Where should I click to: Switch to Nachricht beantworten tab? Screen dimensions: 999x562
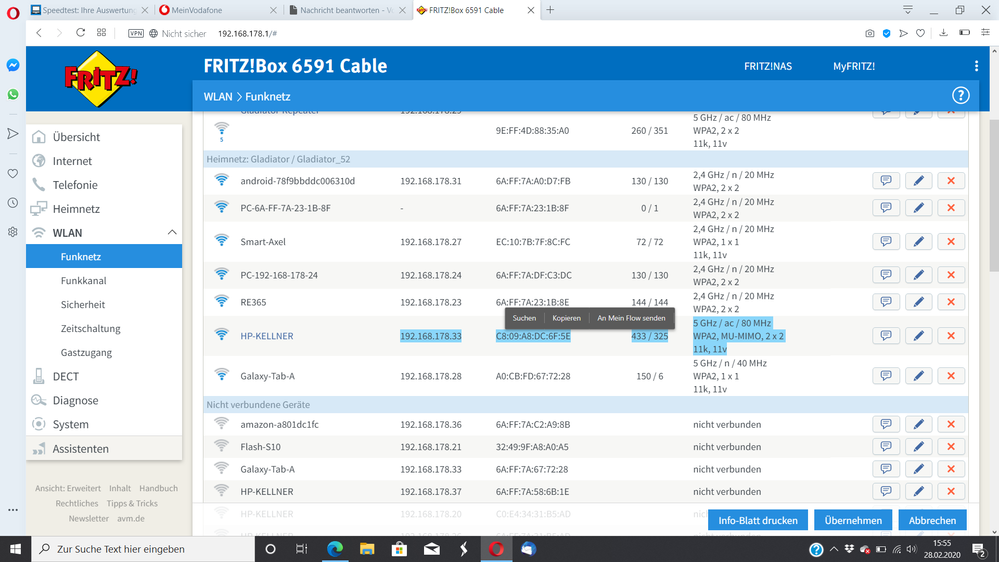[347, 10]
